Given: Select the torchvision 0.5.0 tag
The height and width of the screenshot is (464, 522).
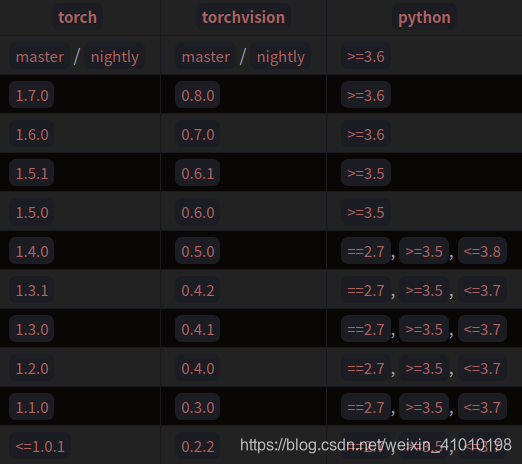Looking at the screenshot, I should pyautogui.click(x=197, y=251).
